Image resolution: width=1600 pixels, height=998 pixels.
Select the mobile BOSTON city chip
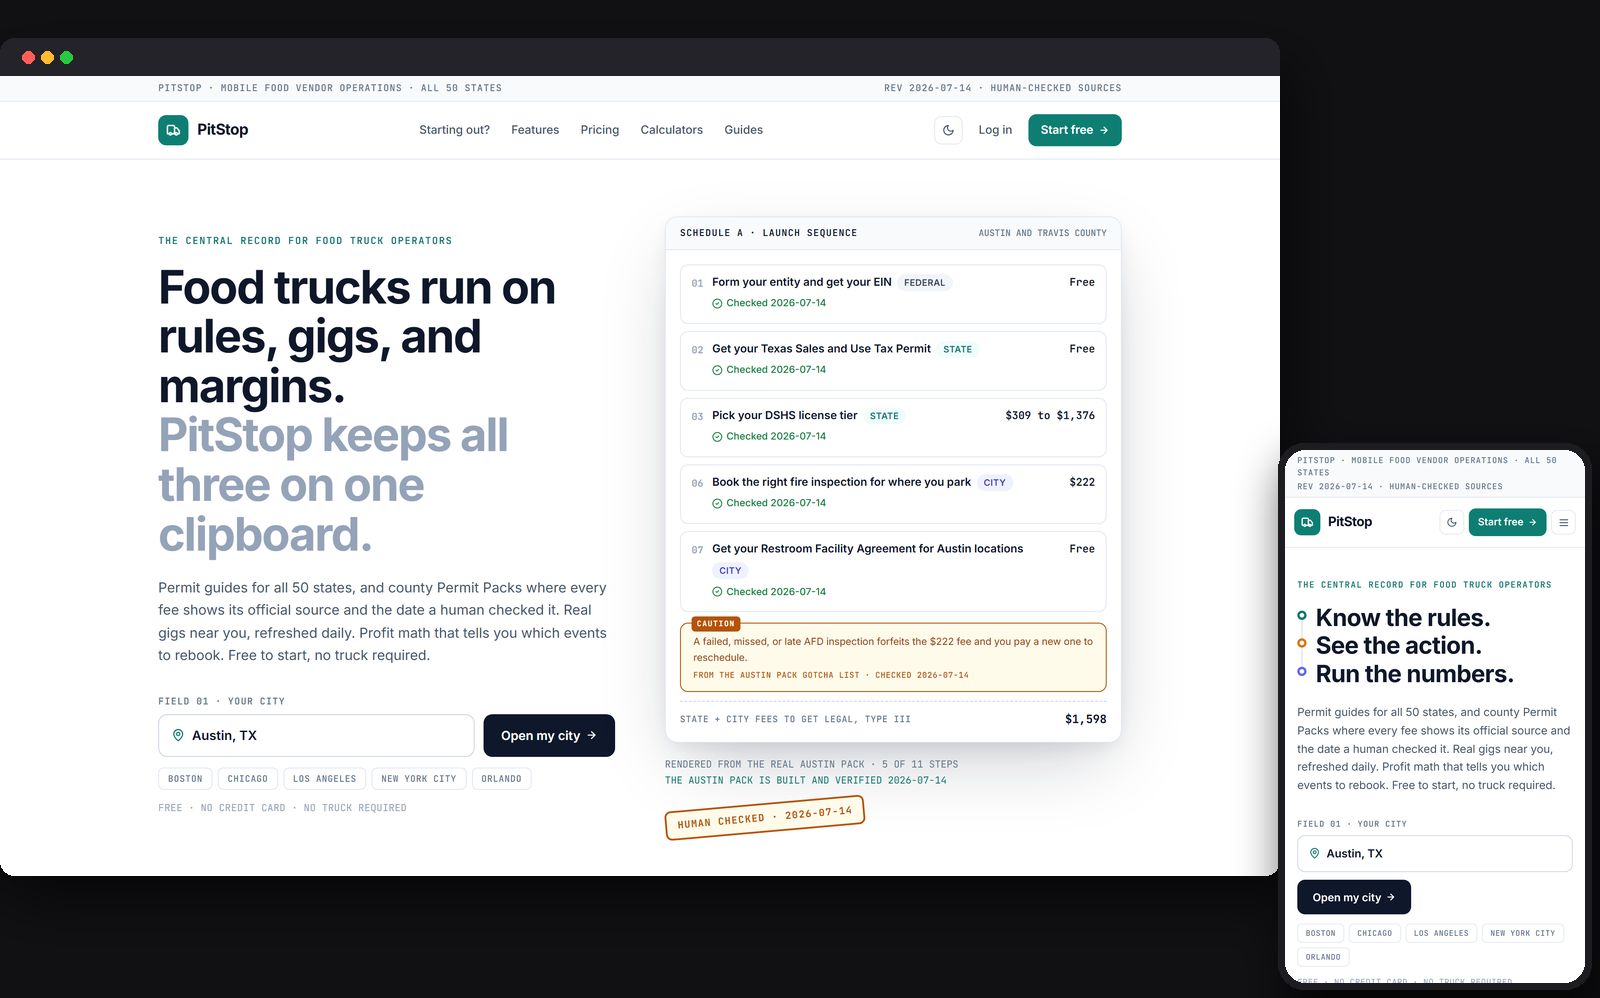1320,933
